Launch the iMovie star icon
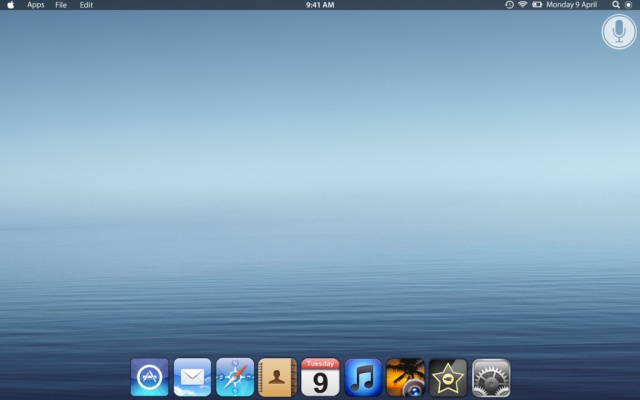This screenshot has width=640, height=400. pyautogui.click(x=448, y=378)
